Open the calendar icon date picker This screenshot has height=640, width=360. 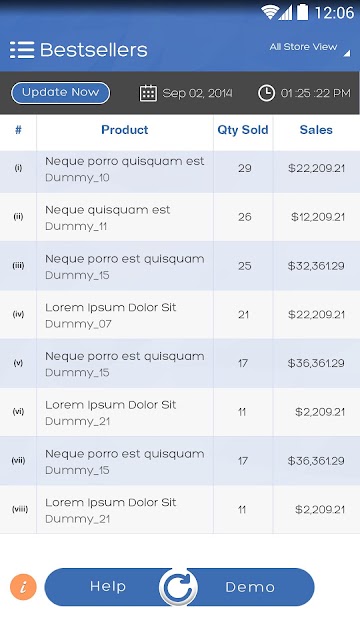(148, 93)
